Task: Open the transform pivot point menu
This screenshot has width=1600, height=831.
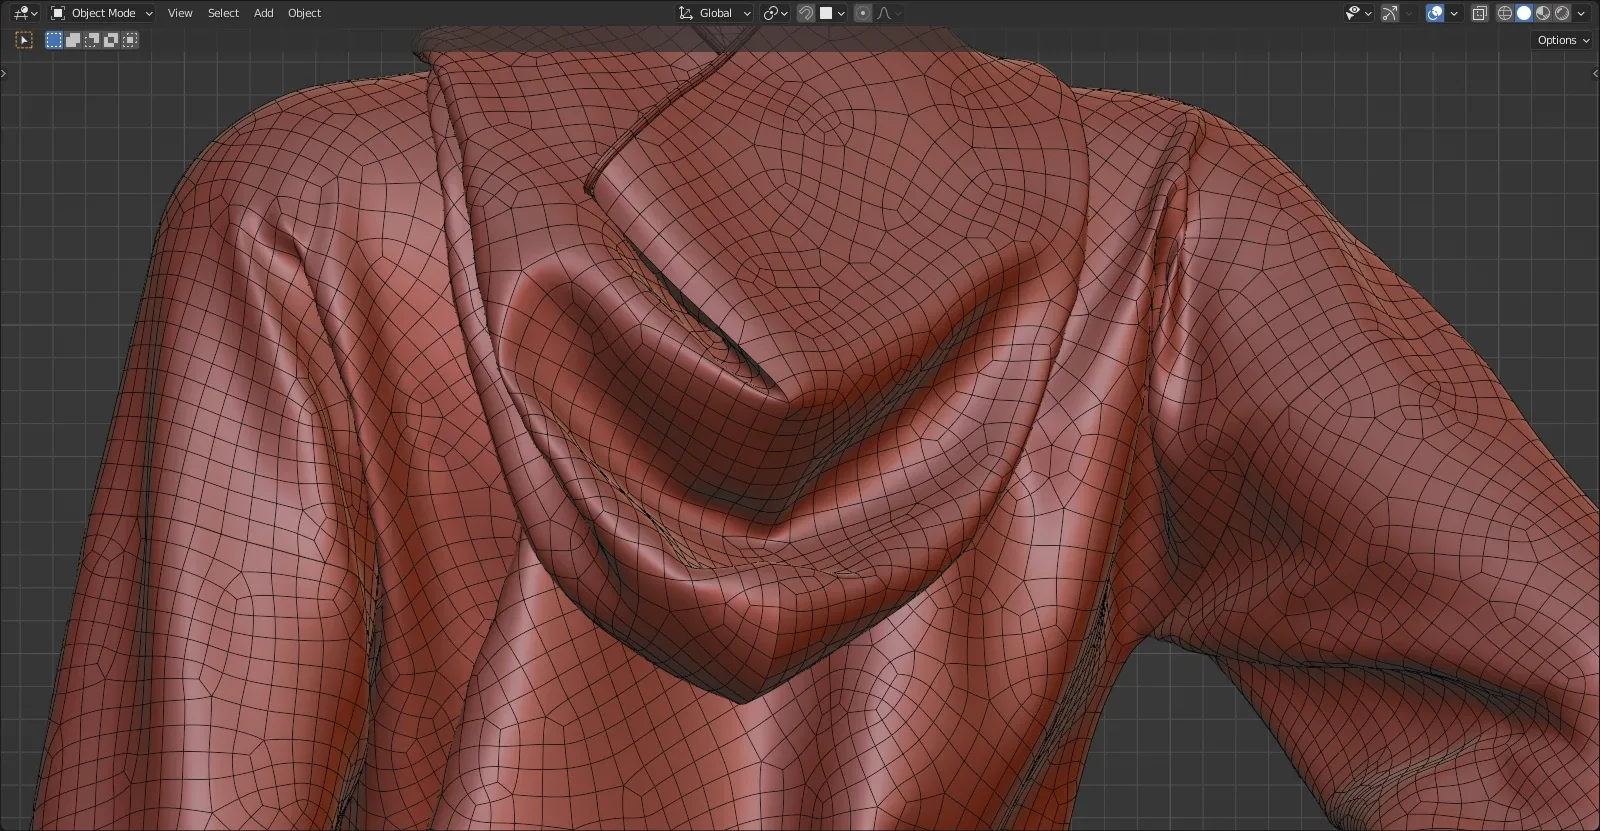Action: click(x=776, y=13)
